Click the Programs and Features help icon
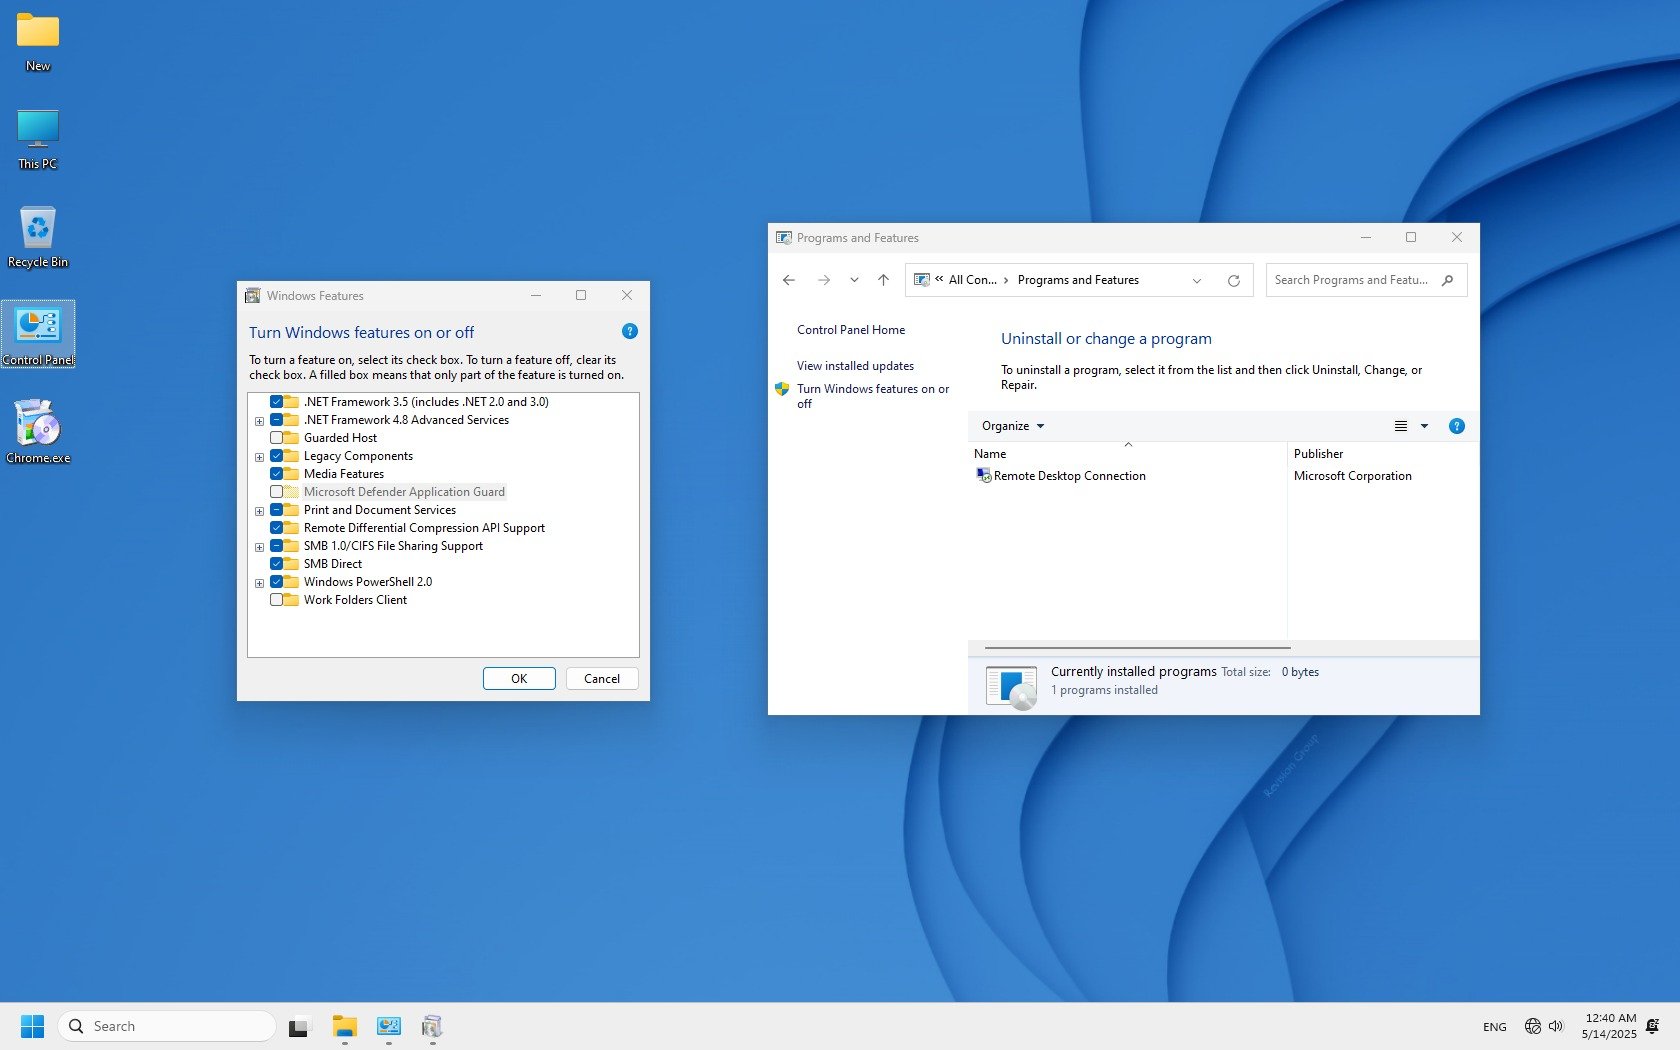This screenshot has width=1680, height=1050. [1456, 426]
